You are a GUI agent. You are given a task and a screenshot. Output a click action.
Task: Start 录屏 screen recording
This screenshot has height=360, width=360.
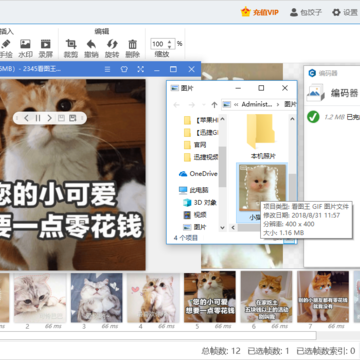coord(46,49)
